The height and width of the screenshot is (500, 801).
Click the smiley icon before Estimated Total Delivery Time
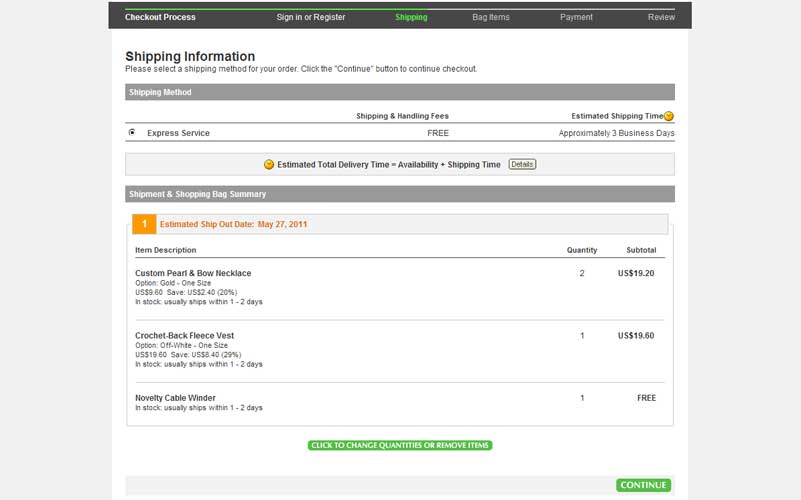269,164
